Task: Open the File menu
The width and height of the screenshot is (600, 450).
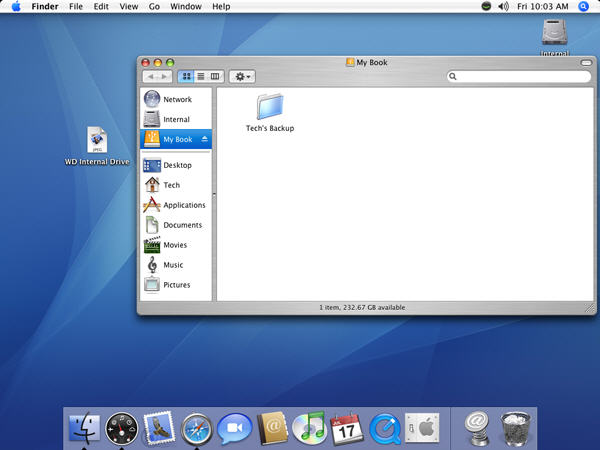Action: point(76,7)
